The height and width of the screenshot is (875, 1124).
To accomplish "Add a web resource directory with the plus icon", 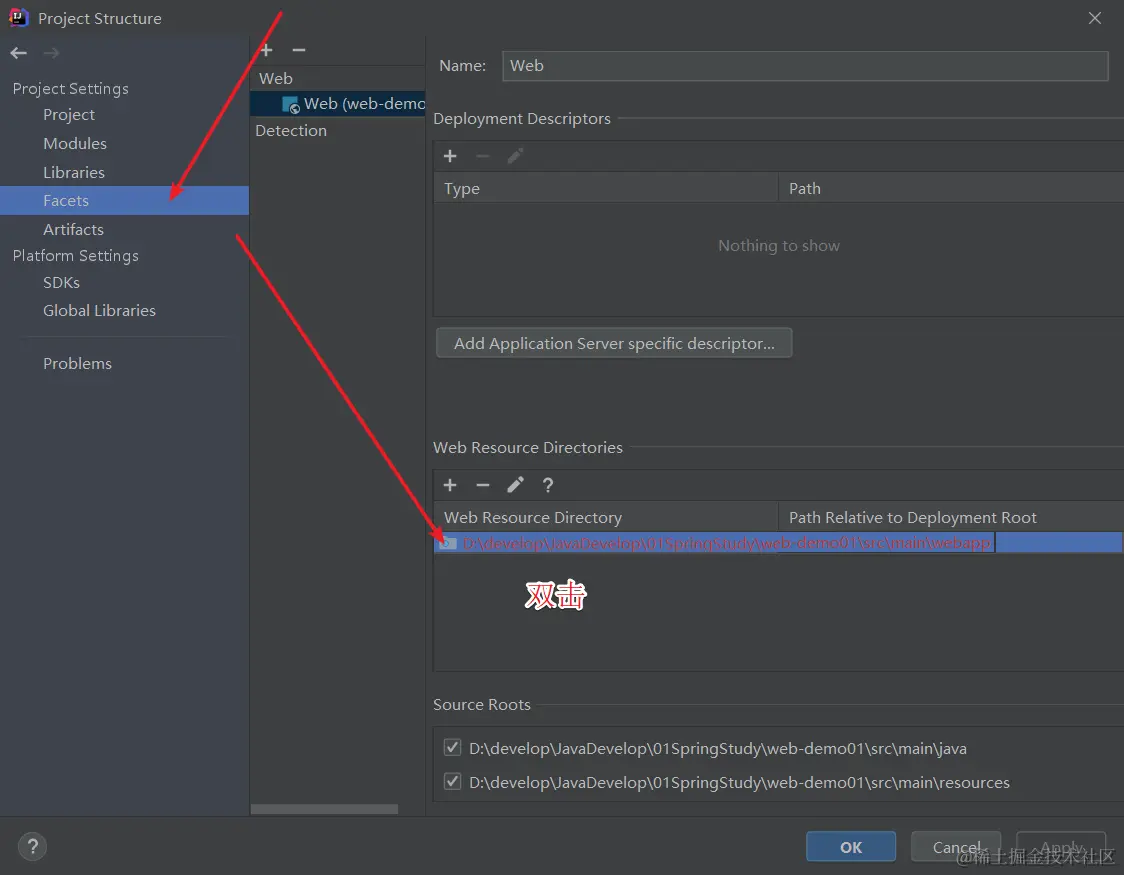I will pos(450,485).
